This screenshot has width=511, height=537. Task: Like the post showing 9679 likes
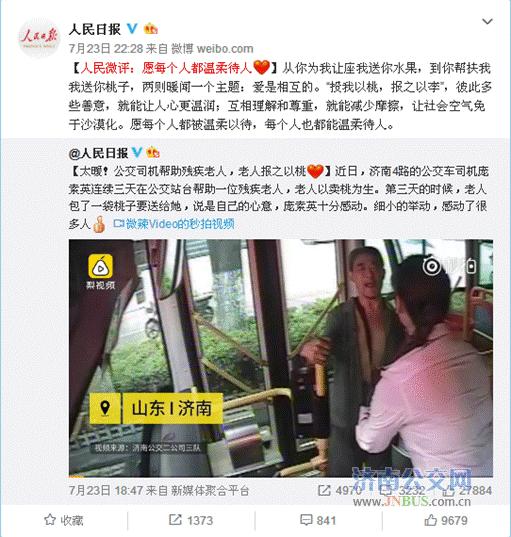click(x=446, y=520)
